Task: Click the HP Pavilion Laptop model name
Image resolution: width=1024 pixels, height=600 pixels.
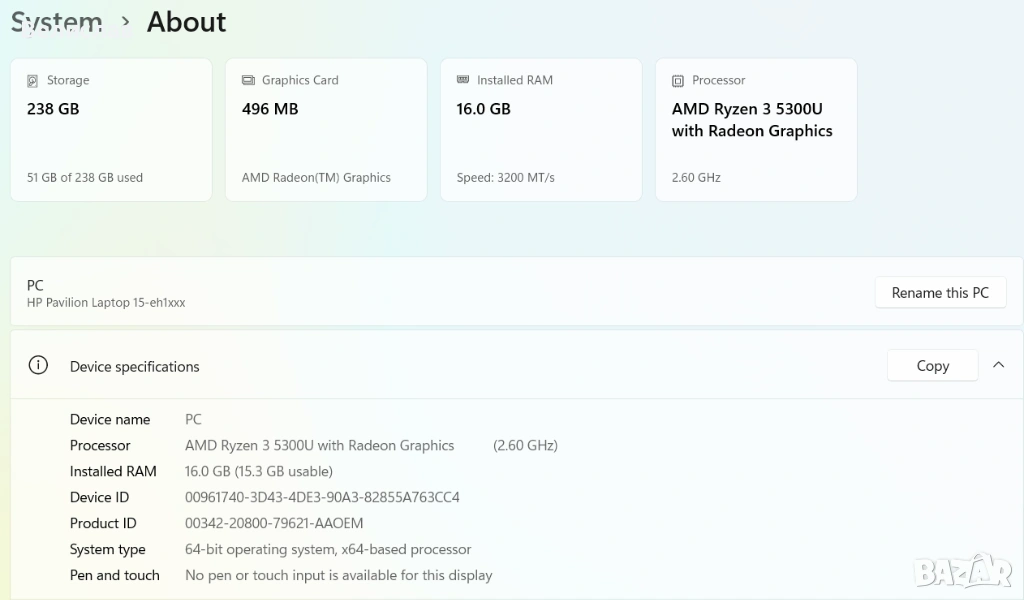Action: pyautogui.click(x=106, y=302)
